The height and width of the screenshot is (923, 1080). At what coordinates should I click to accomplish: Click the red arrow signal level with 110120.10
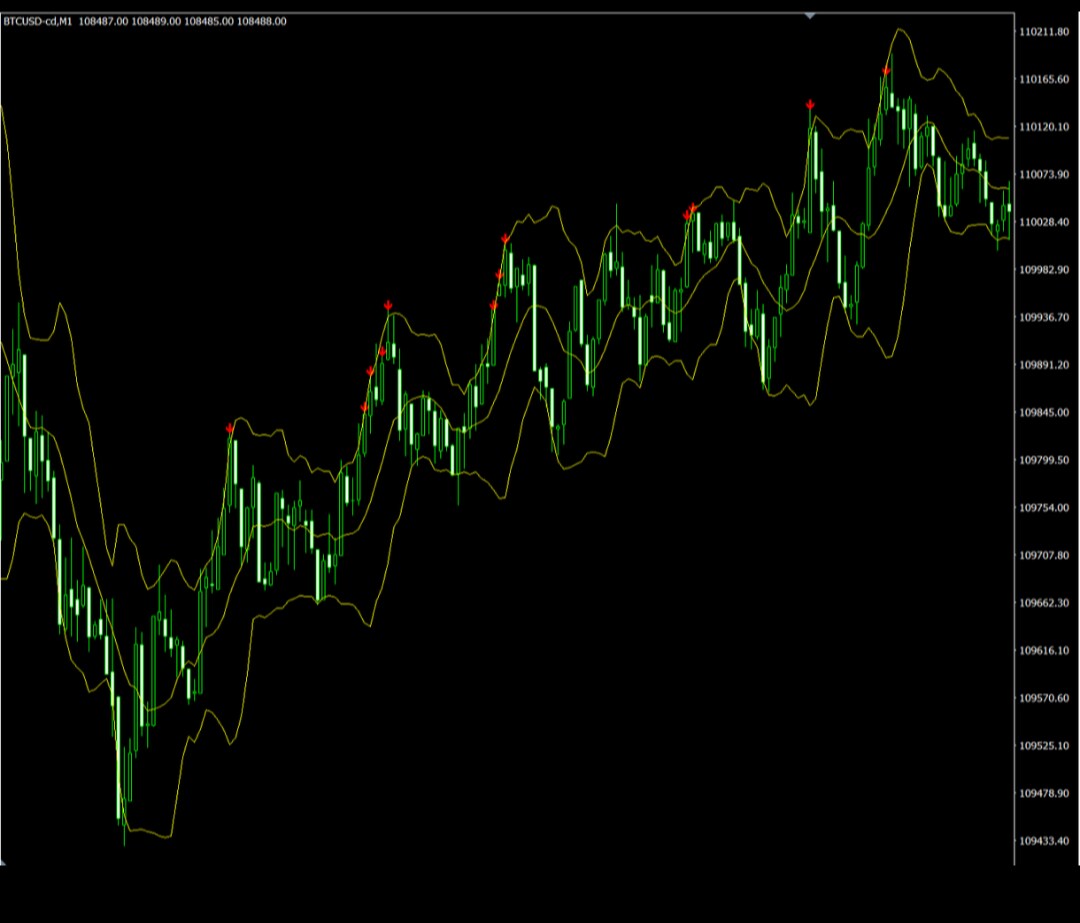click(811, 105)
